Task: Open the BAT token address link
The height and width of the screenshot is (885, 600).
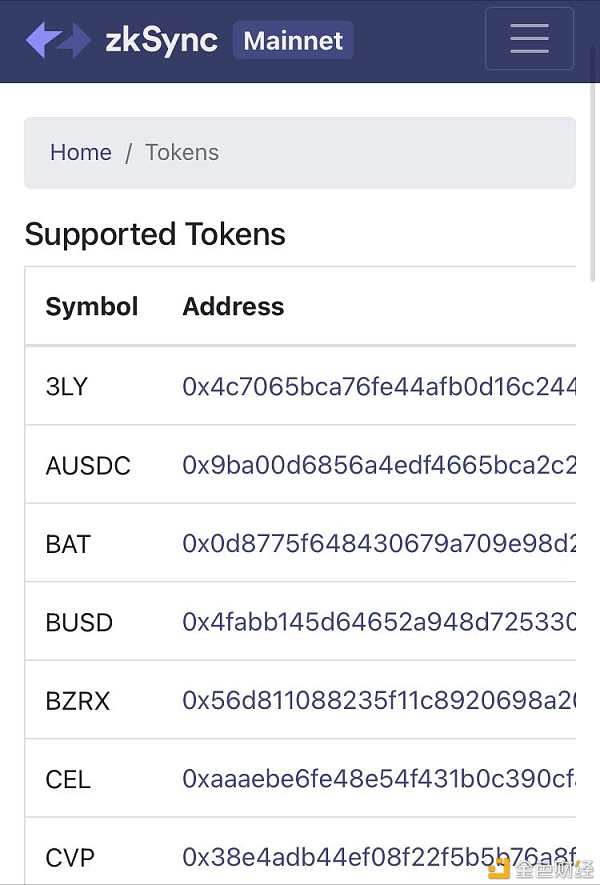Action: coord(379,544)
